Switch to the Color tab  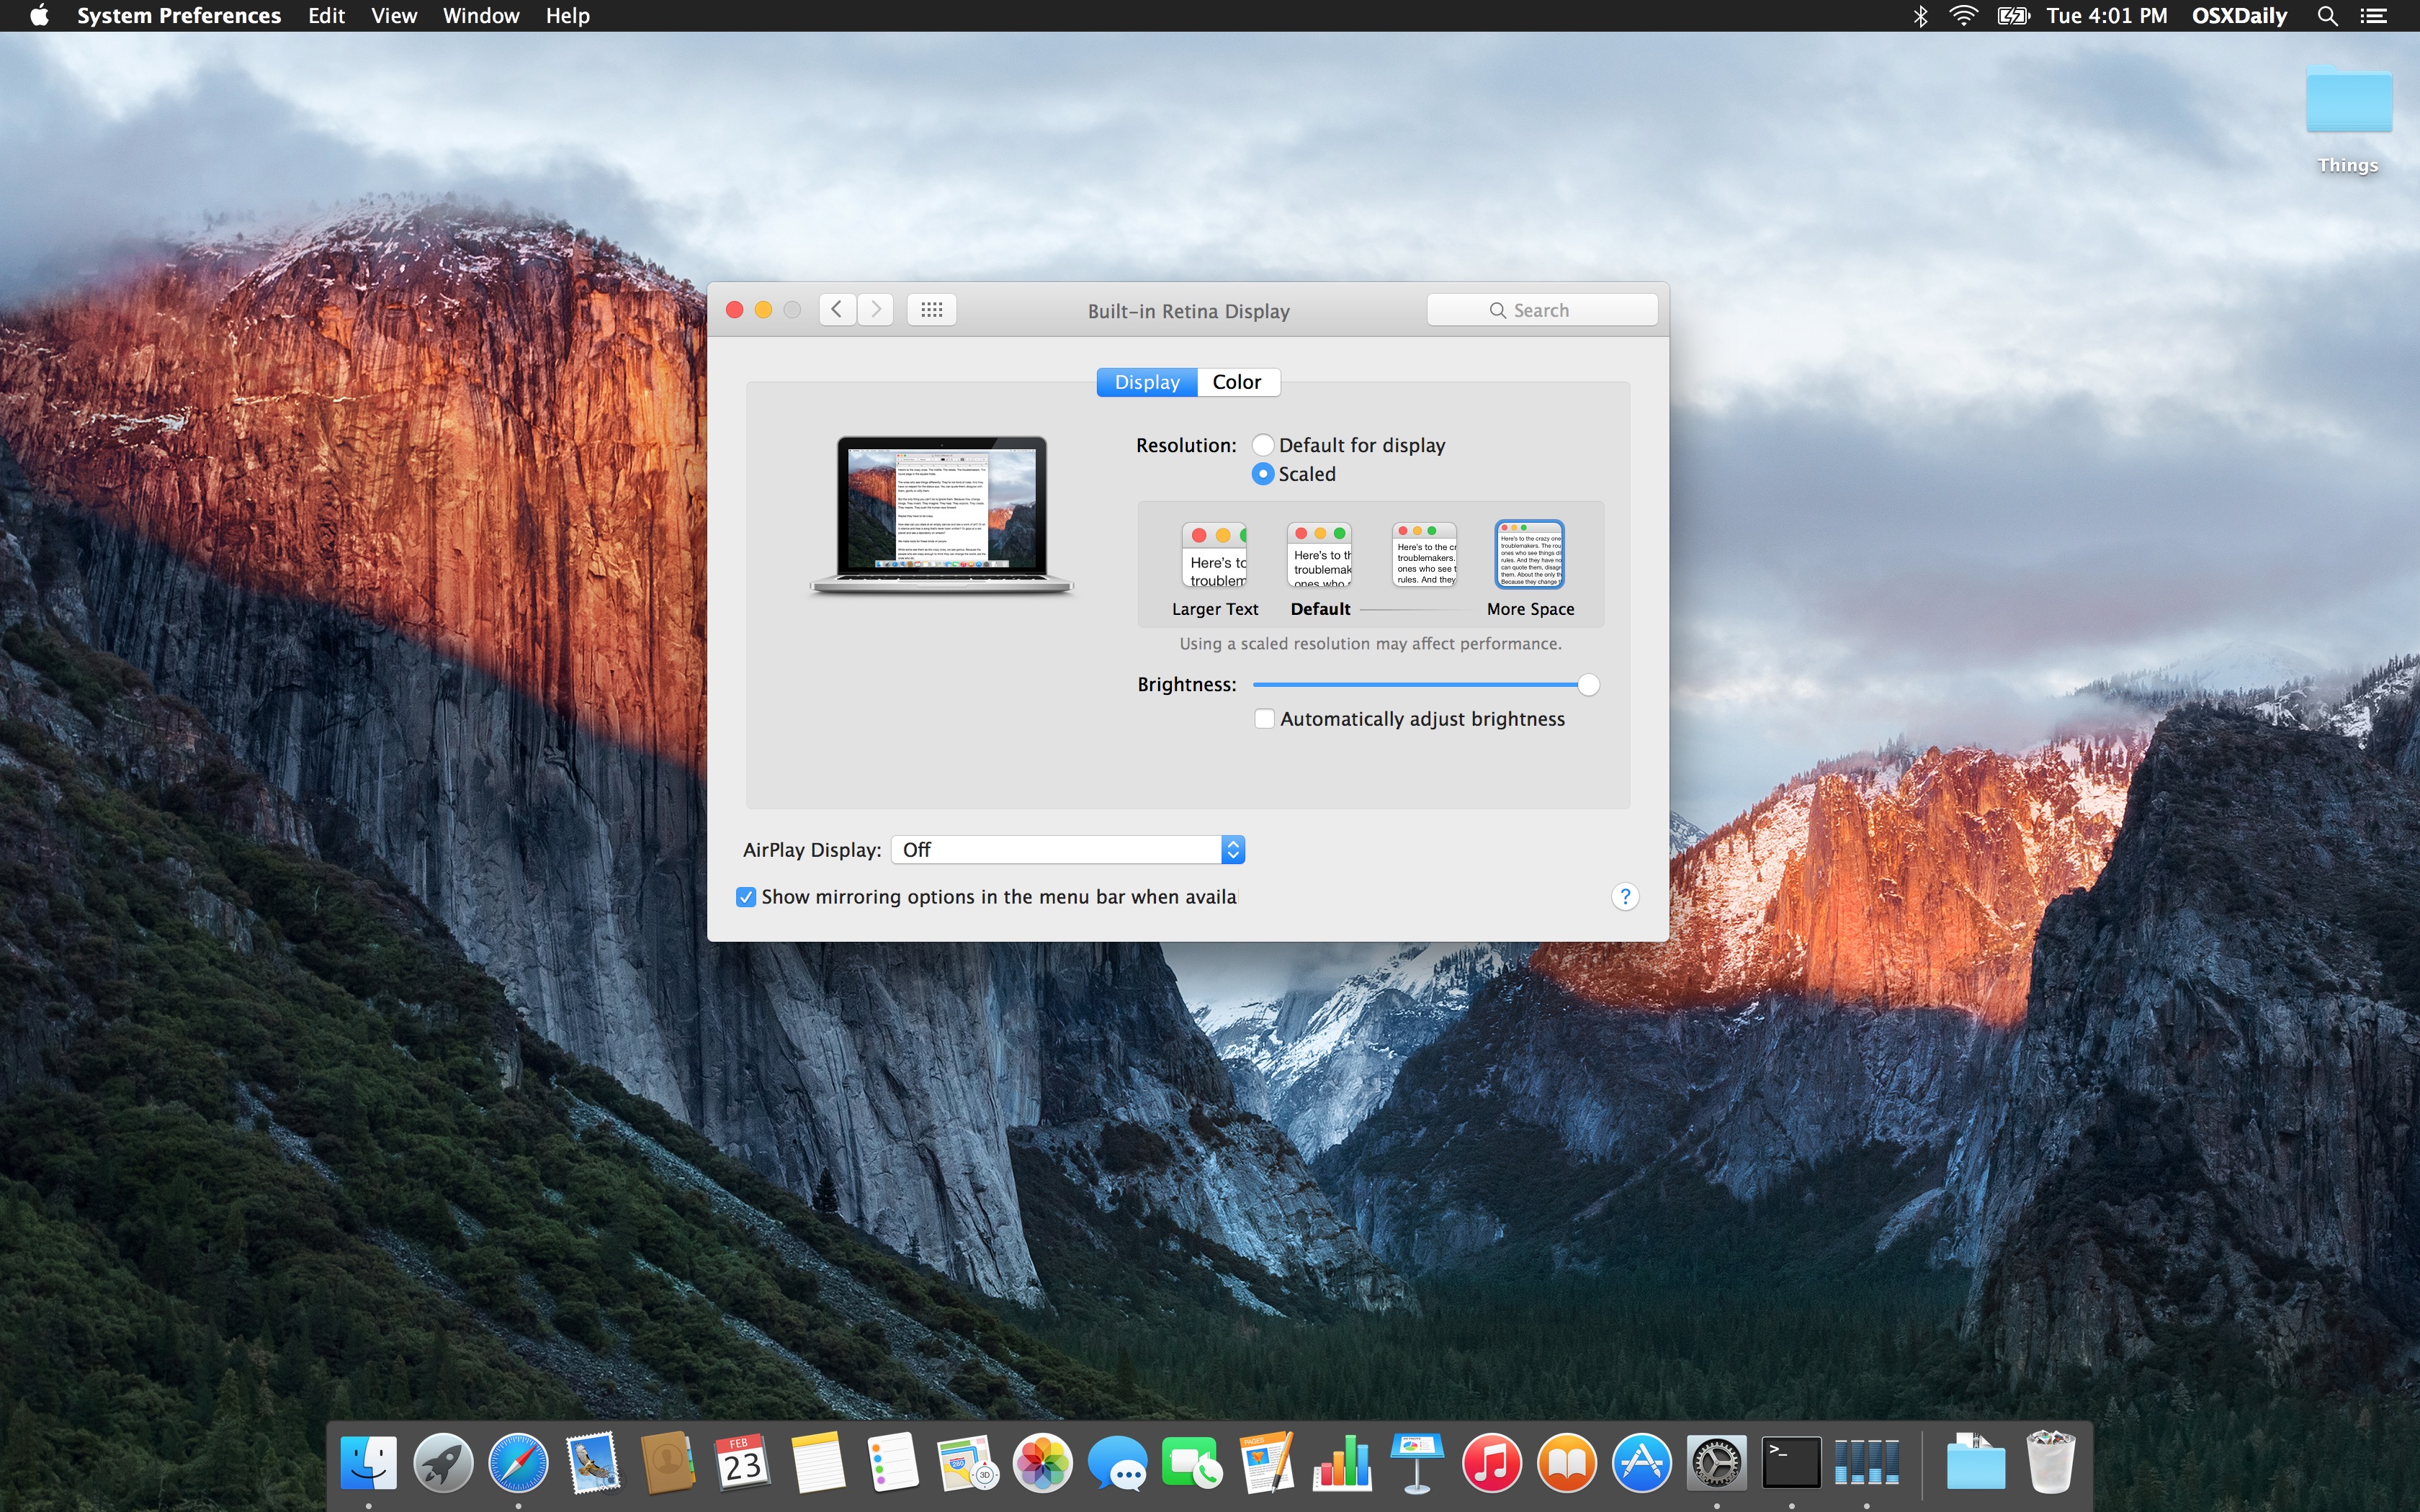[x=1237, y=381]
